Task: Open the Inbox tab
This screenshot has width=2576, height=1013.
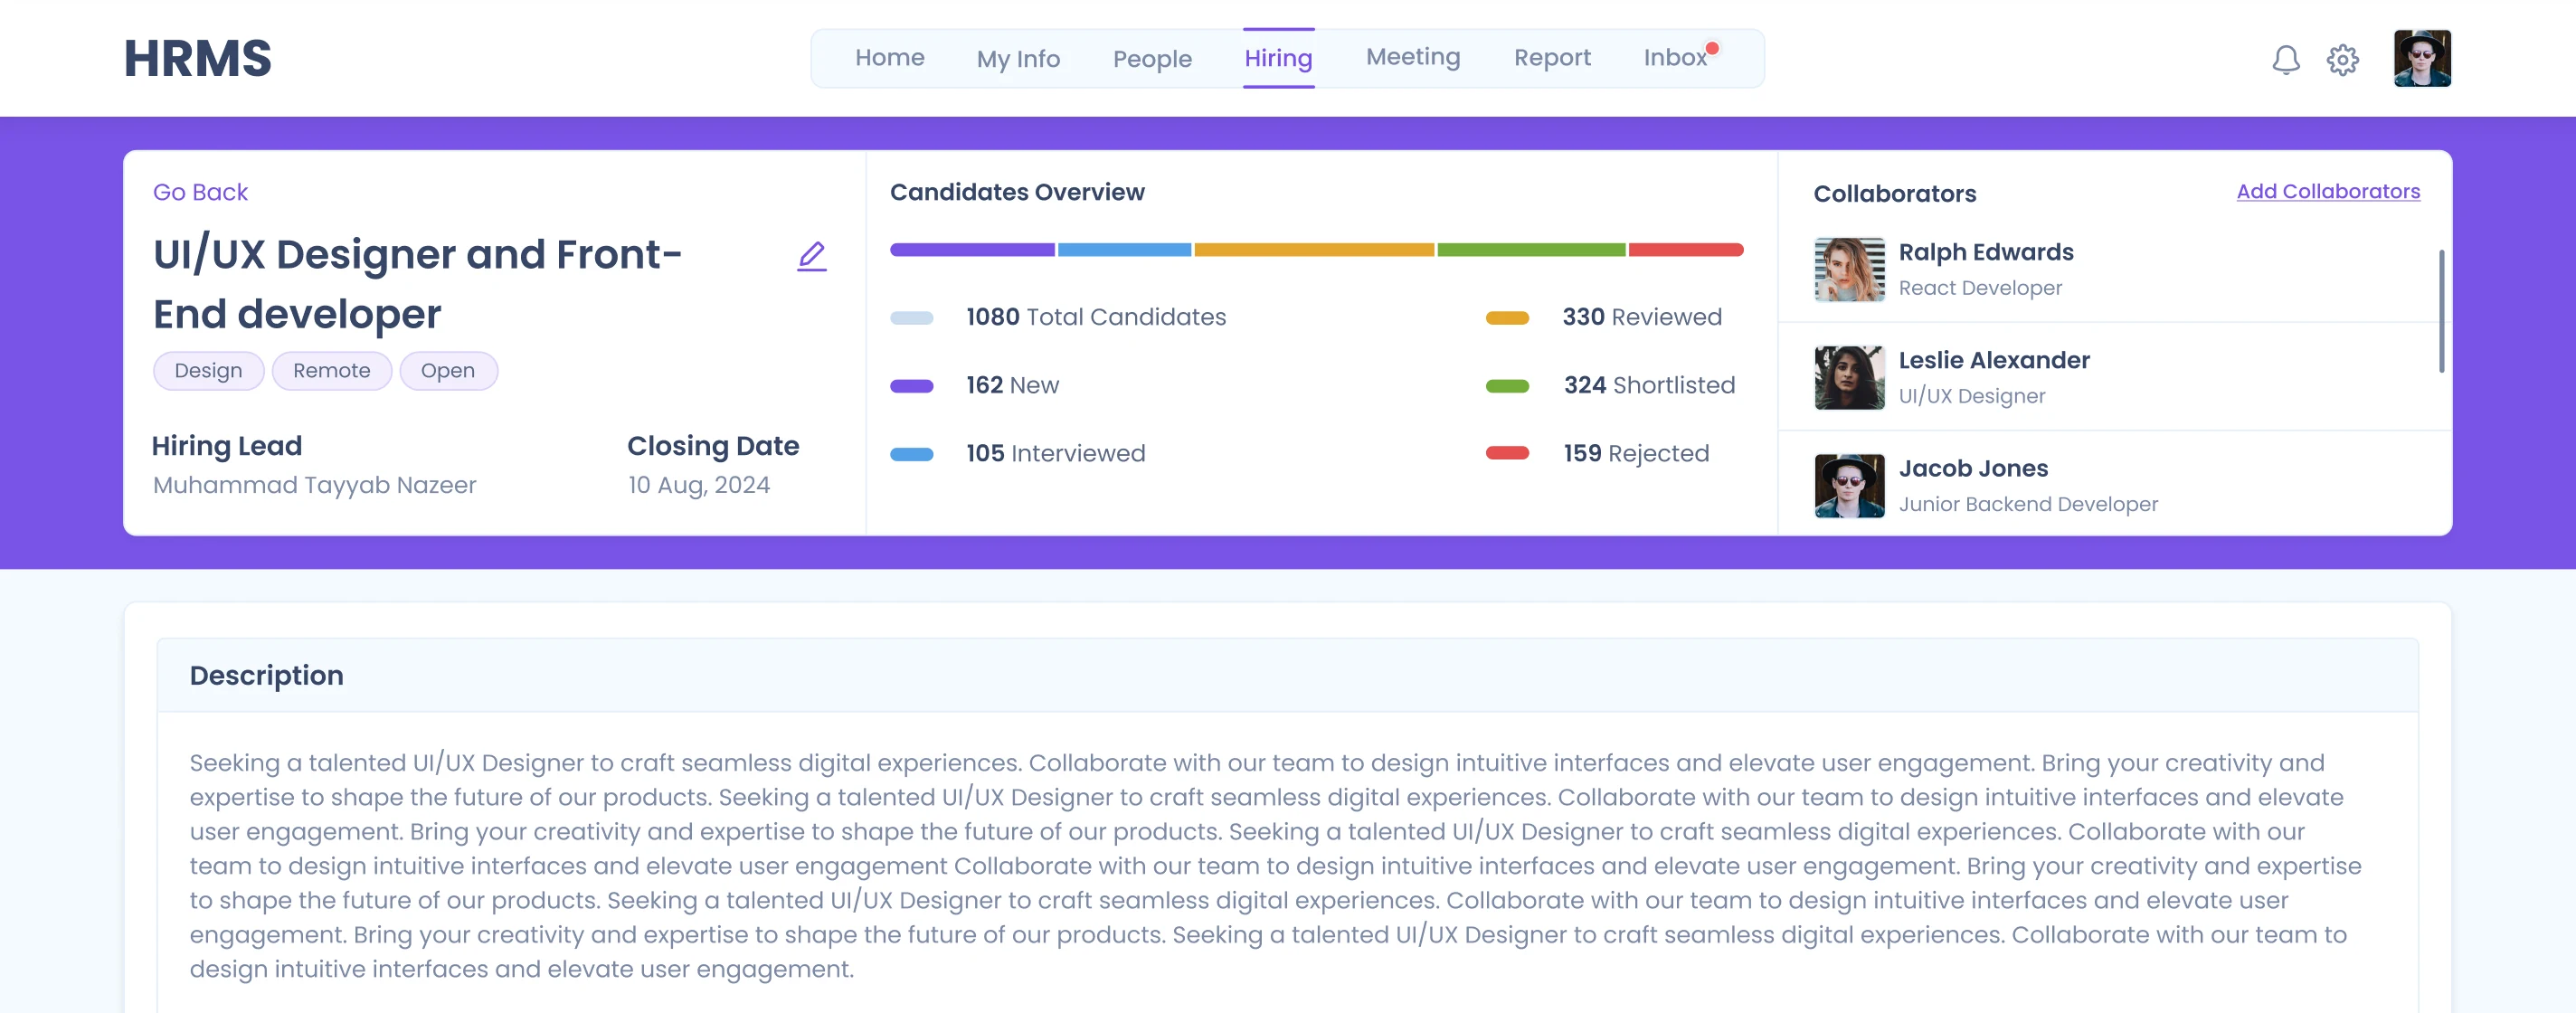Action: click(x=1675, y=58)
